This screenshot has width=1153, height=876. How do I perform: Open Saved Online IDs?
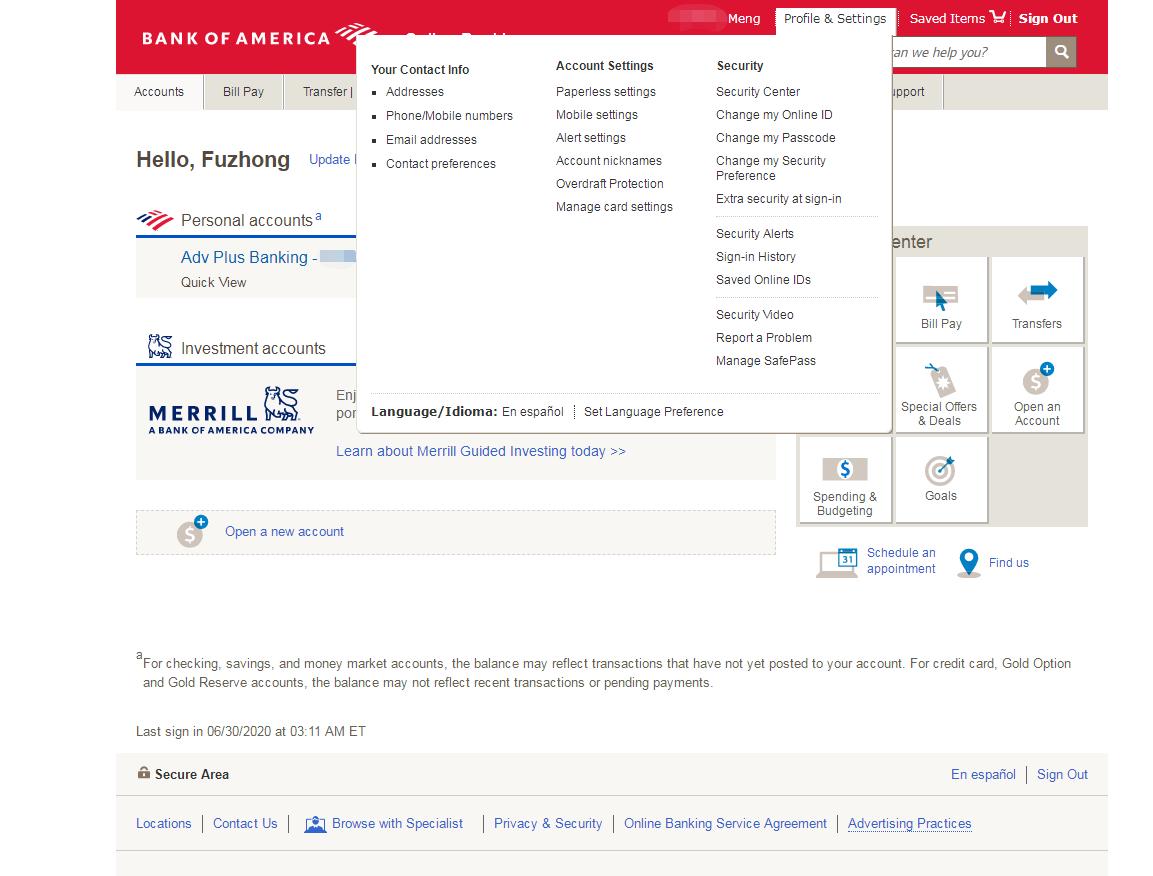(763, 279)
